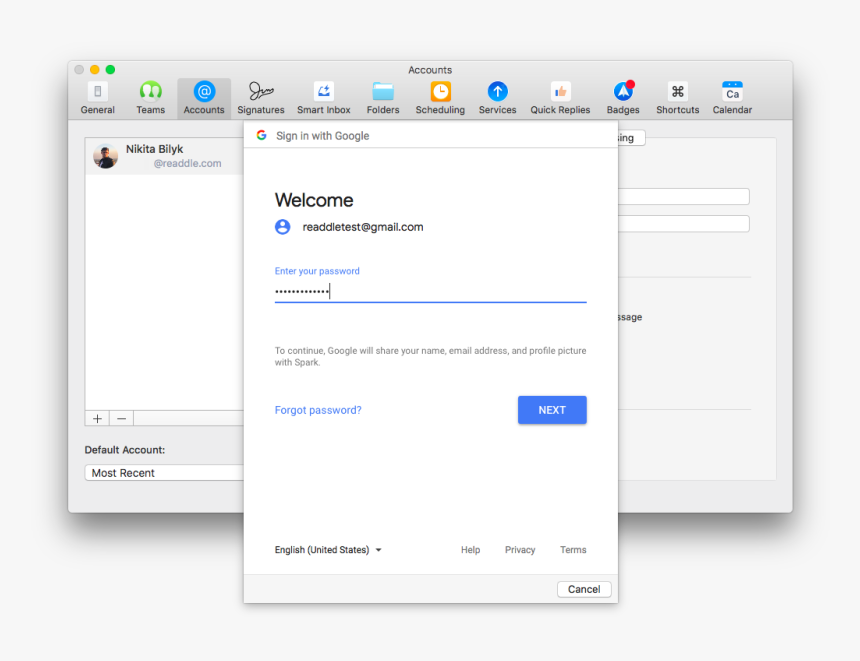Click the green zoom window button
860x661 pixels.
[110, 70]
